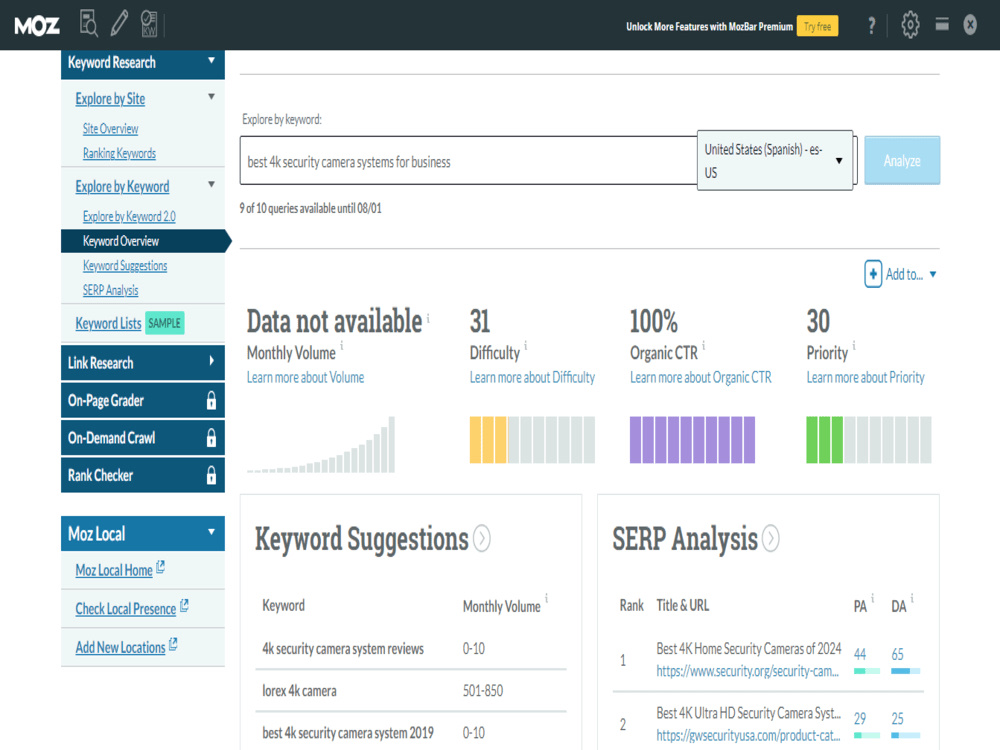1000x750 pixels.
Task: Open the security.org result URL
Action: 747,671
